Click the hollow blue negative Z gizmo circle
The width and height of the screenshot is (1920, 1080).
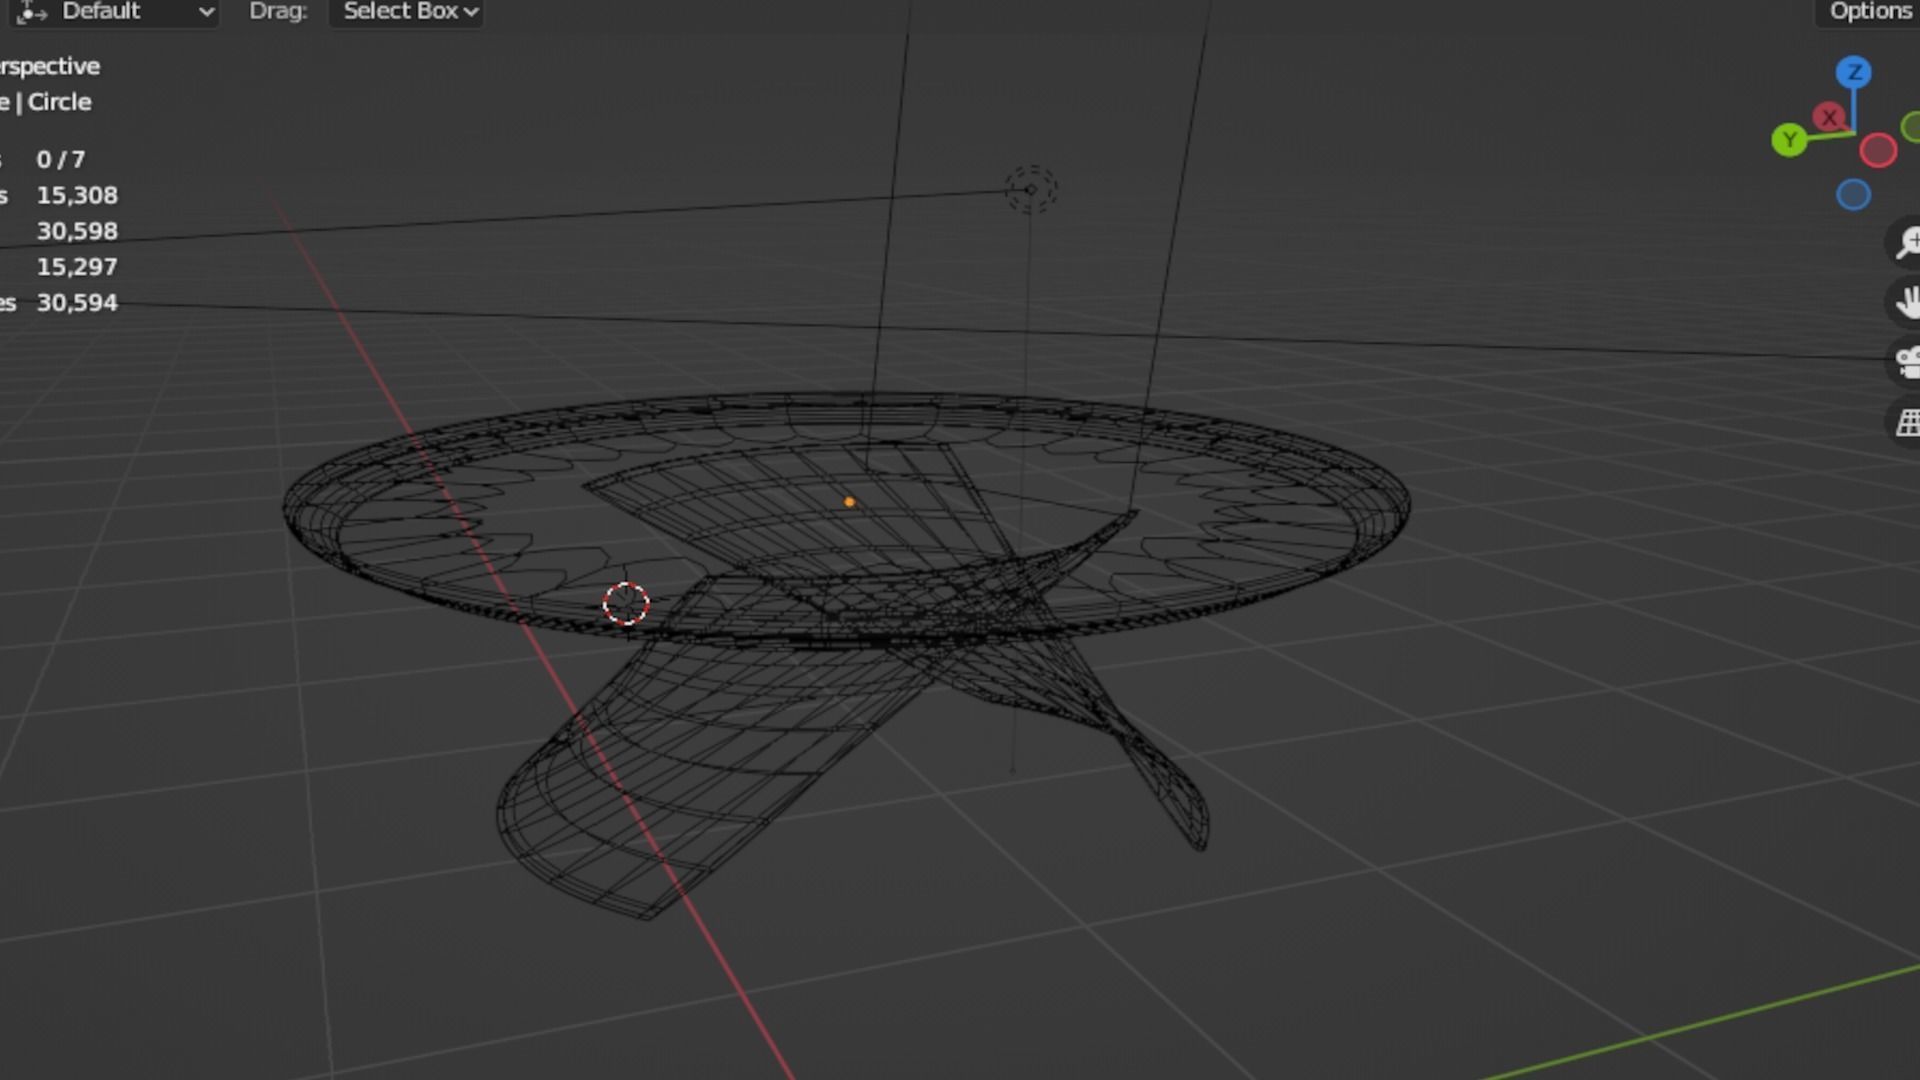(1853, 195)
